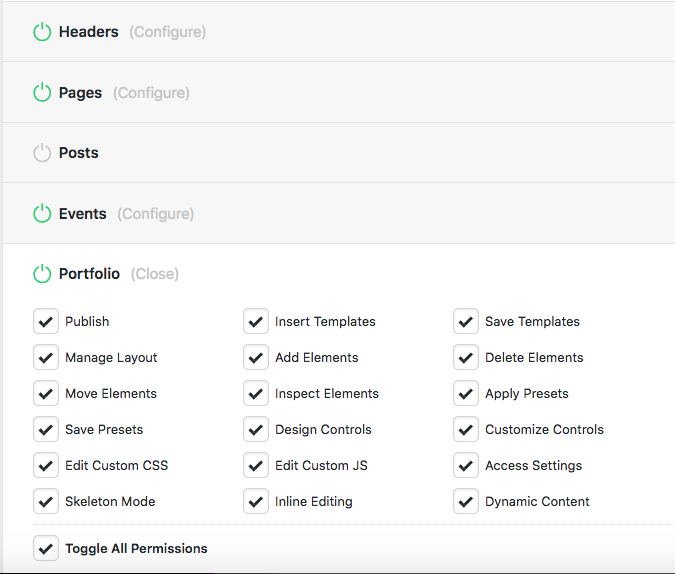The width and height of the screenshot is (675, 574).
Task: Toggle the Portfolio power icon
Action: click(42, 274)
